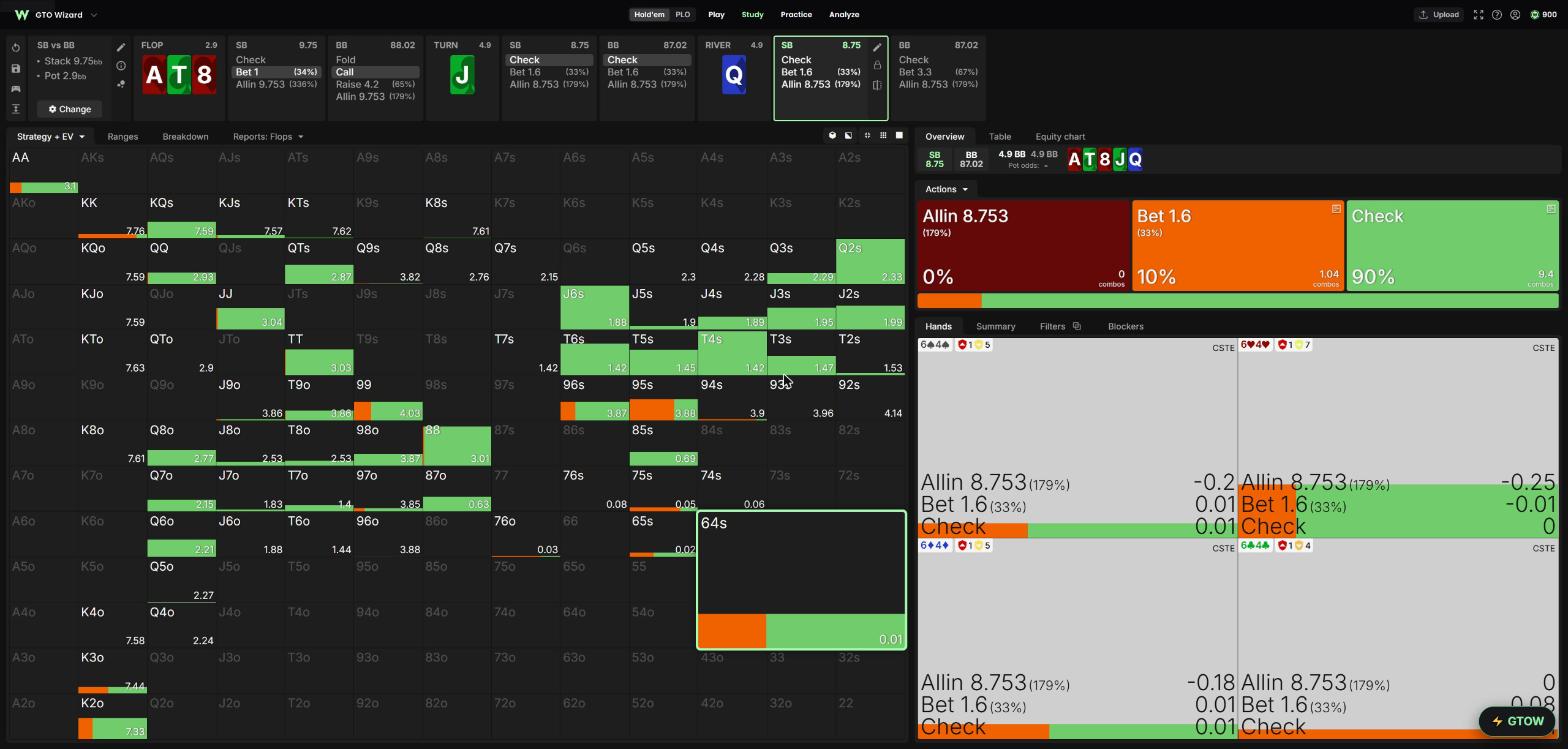Select Raise 4.2 action in BB flop panel
Screen dimensions: 1568x749
(x=375, y=85)
